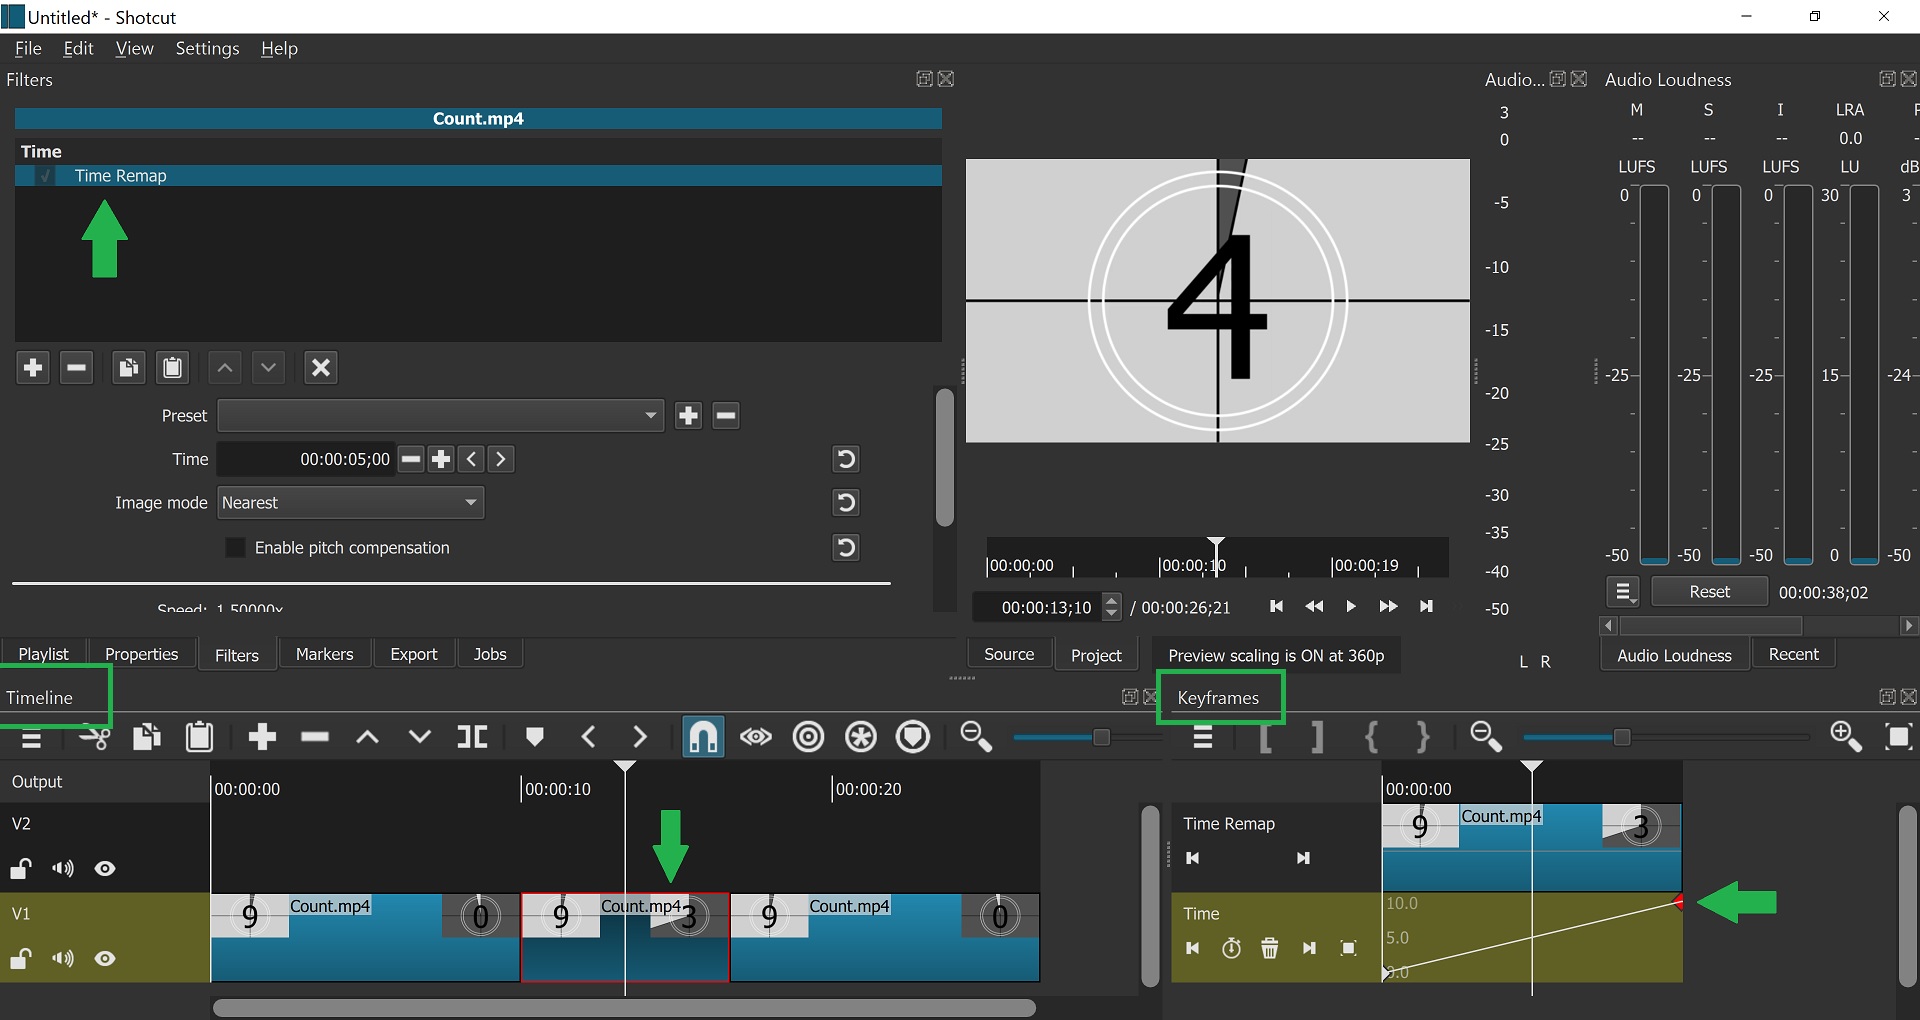The image size is (1920, 1020).
Task: Zoom in on keyframes
Action: pos(1846,738)
